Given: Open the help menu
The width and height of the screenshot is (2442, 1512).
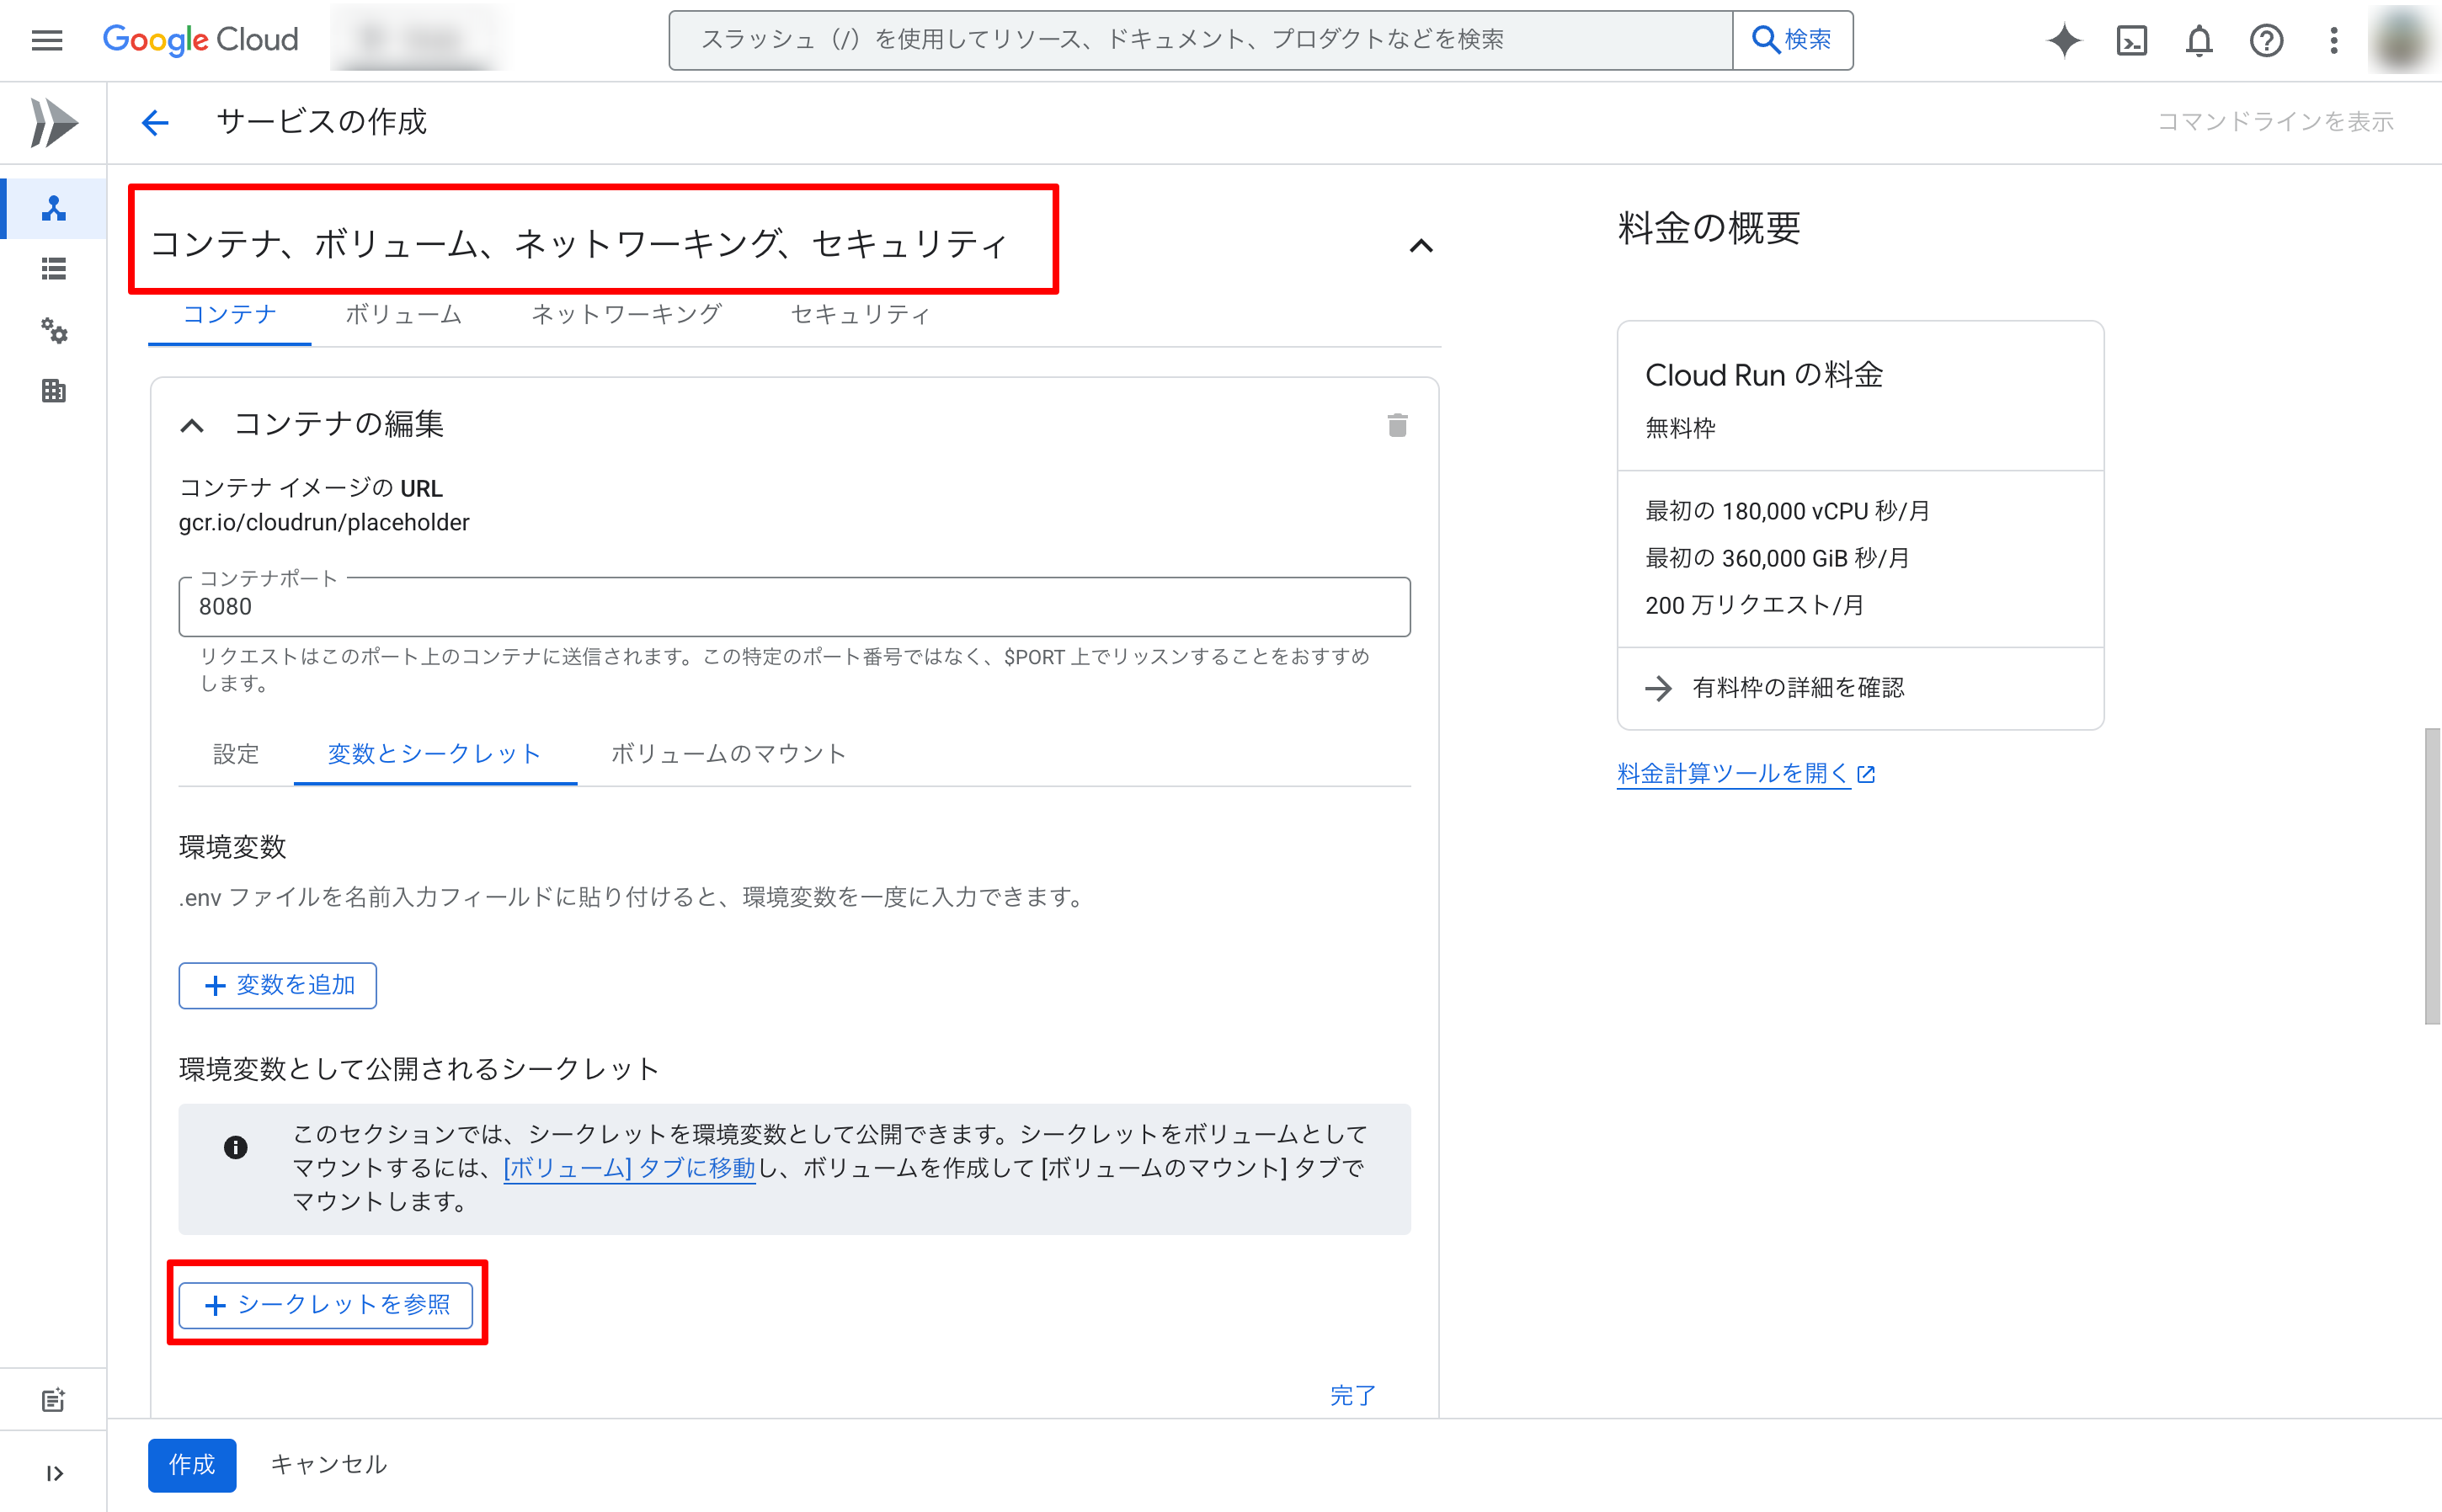Looking at the screenshot, I should (x=2266, y=40).
